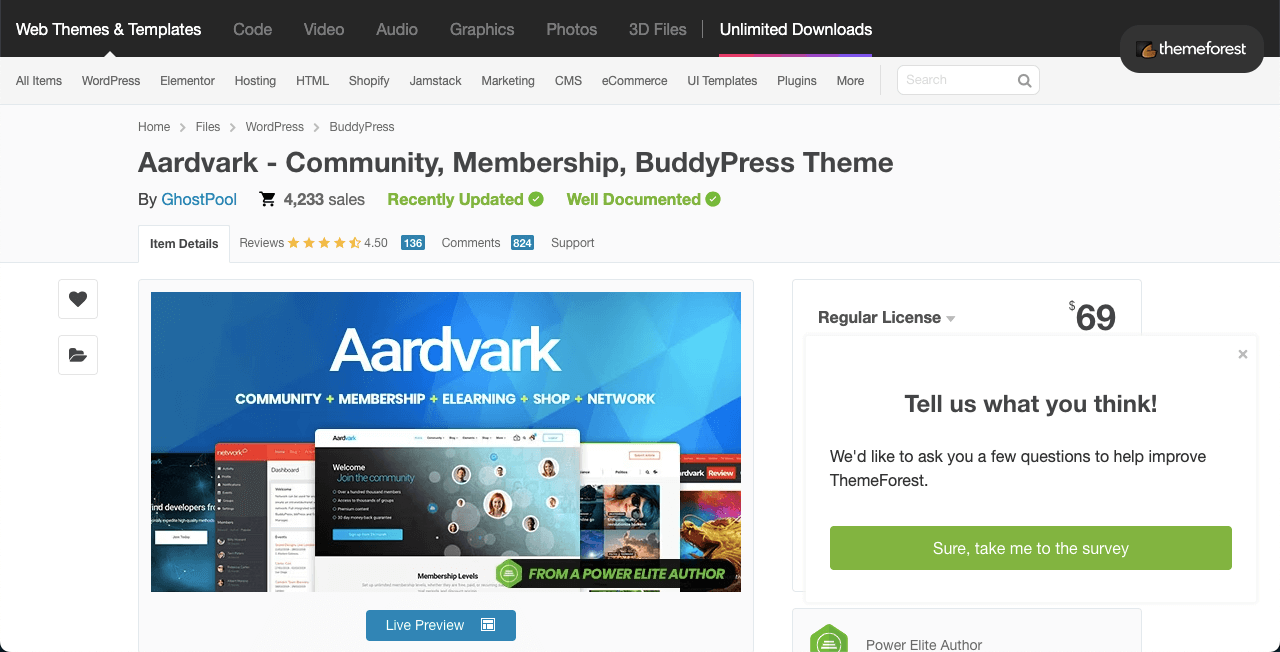Open the 3D Files marketplace tab
The image size is (1280, 652).
click(x=658, y=29)
